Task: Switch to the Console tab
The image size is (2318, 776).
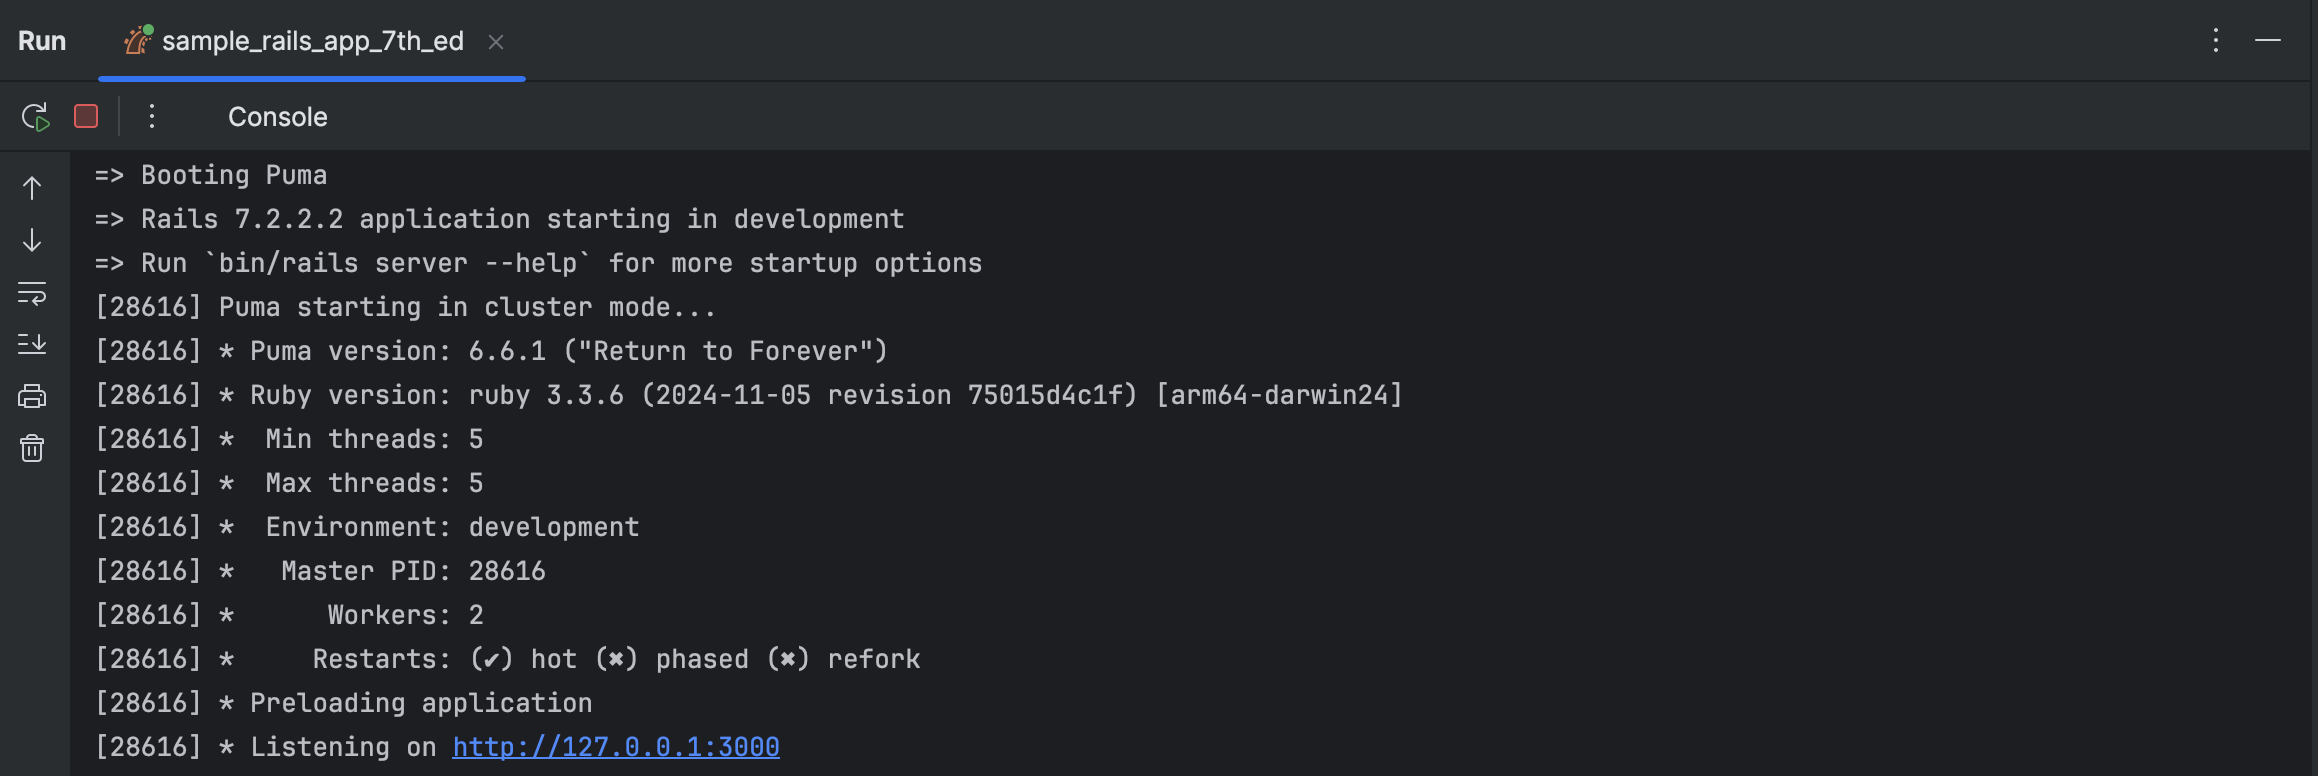Action: click(x=277, y=117)
